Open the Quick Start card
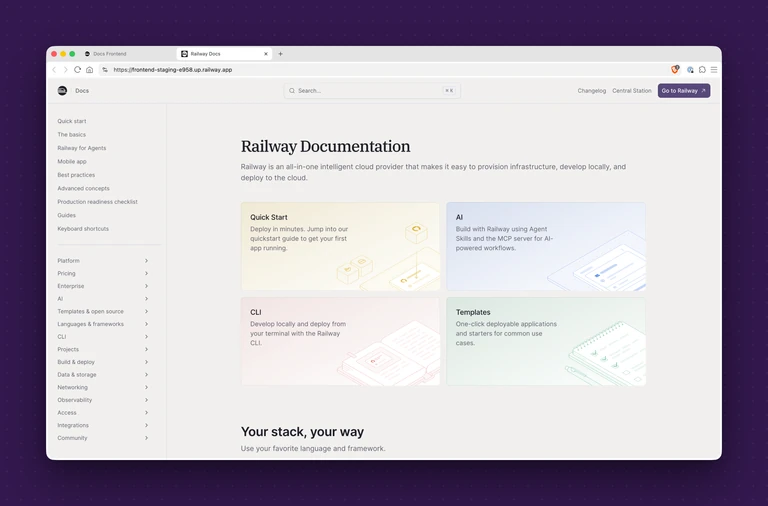The width and height of the screenshot is (768, 506). tap(340, 246)
